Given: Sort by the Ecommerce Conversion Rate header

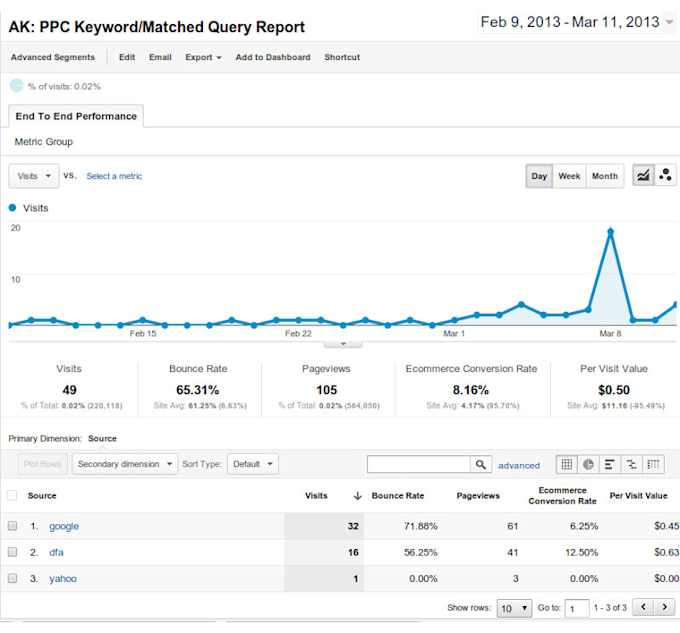Looking at the screenshot, I should (562, 496).
